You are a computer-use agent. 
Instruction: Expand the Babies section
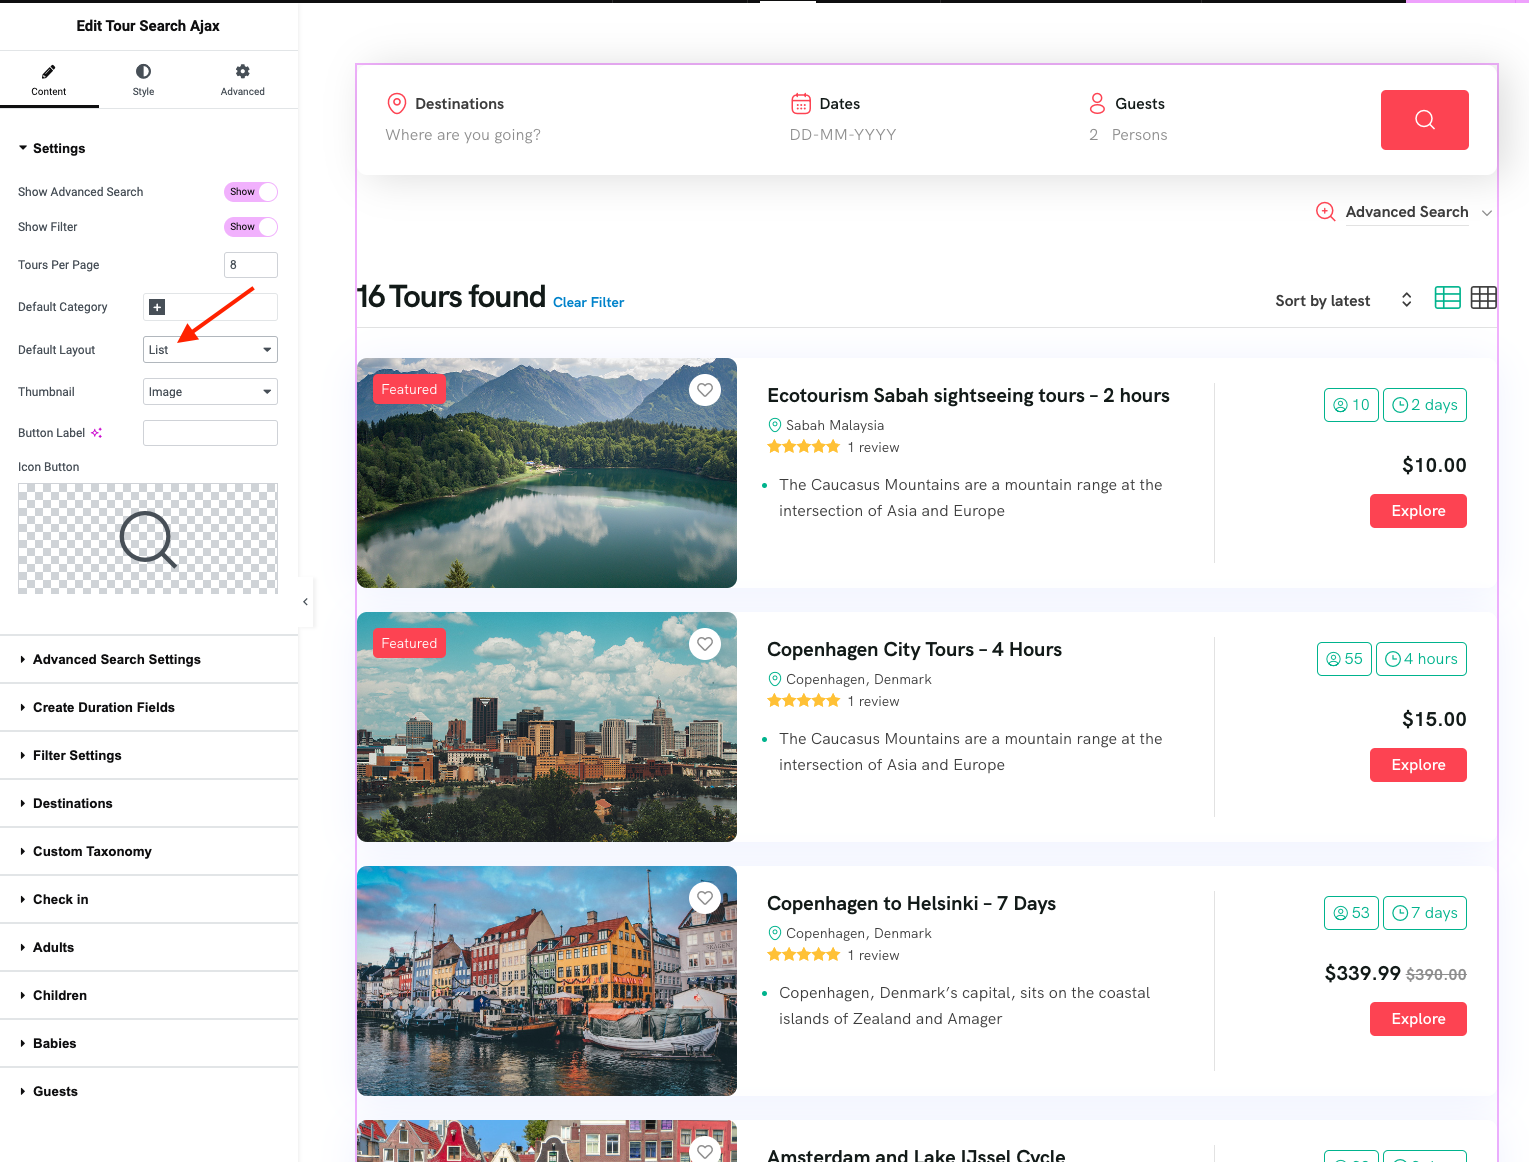(x=149, y=1043)
